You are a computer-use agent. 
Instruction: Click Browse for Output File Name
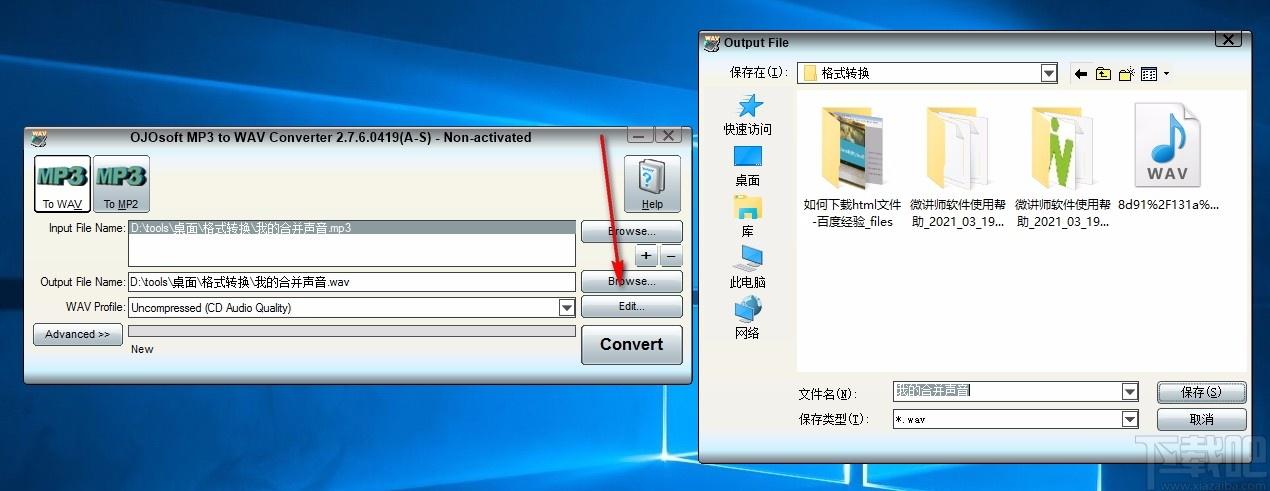click(632, 282)
